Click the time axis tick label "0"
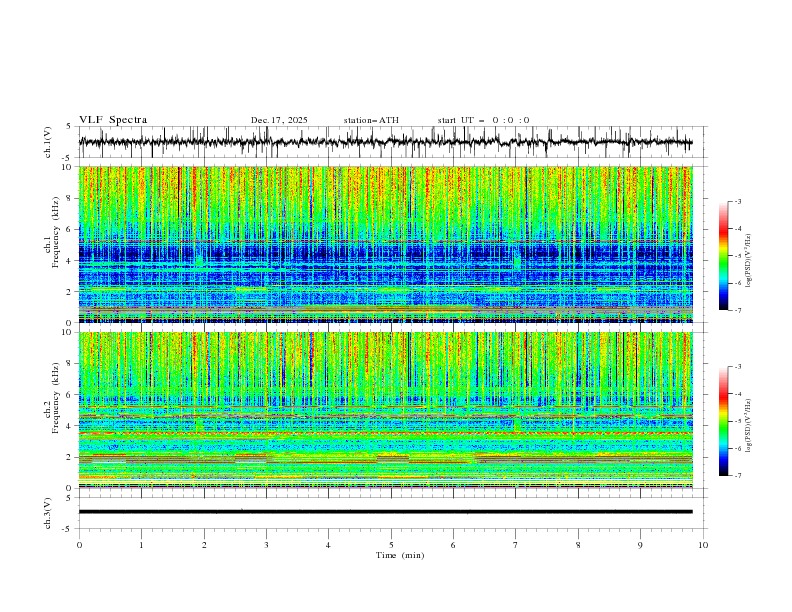792x612 pixels. 79,545
